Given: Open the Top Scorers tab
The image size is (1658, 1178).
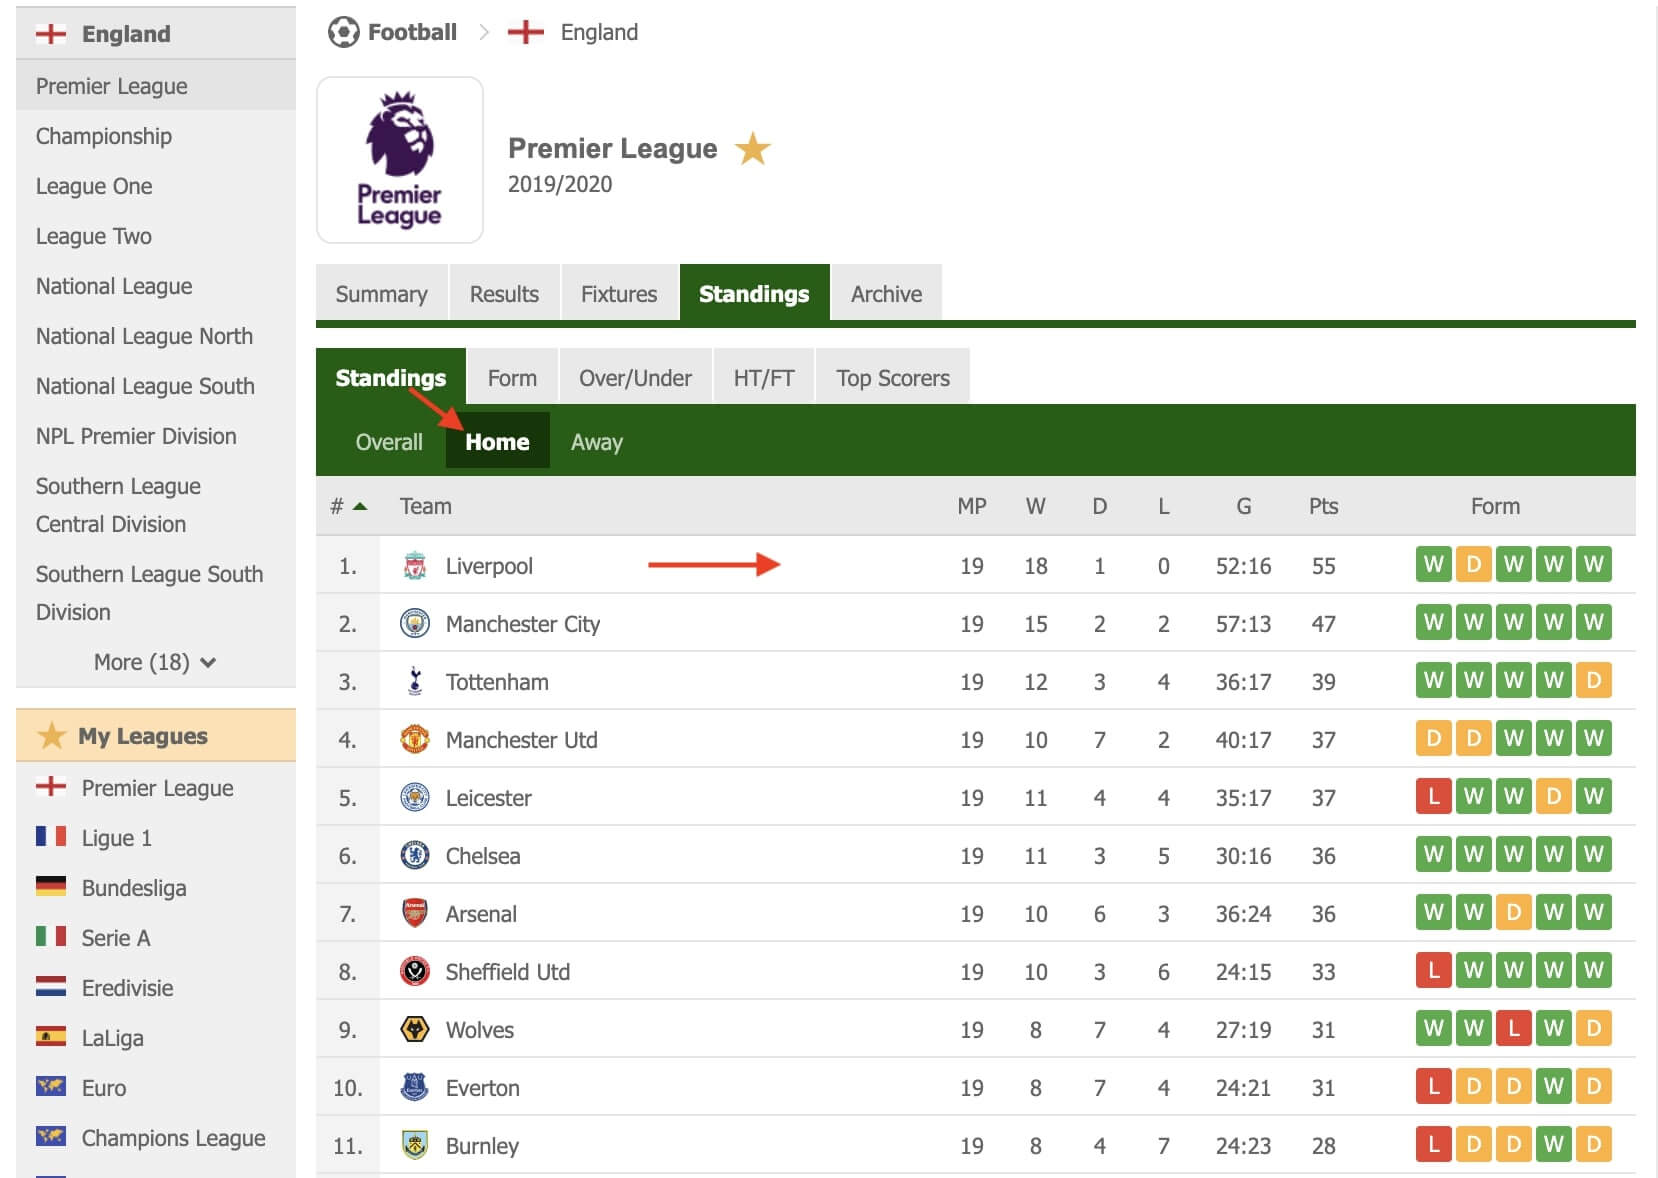Looking at the screenshot, I should 892,378.
